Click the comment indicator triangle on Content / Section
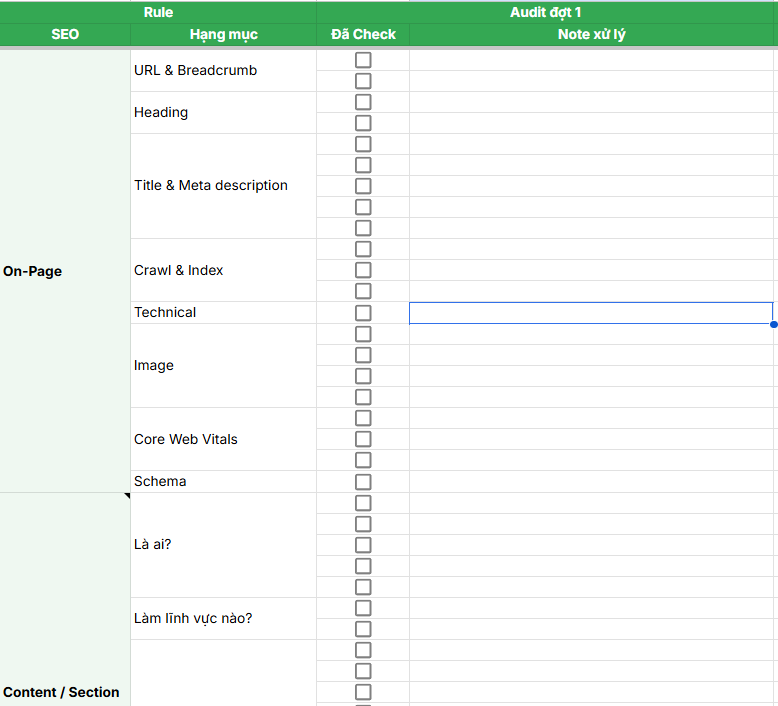Screen dimensions: 778x706 pyautogui.click(x=128, y=496)
